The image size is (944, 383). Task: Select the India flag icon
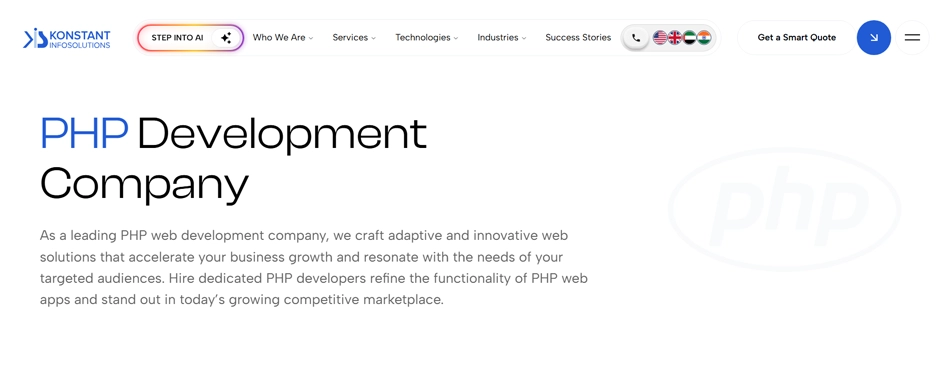coord(704,38)
